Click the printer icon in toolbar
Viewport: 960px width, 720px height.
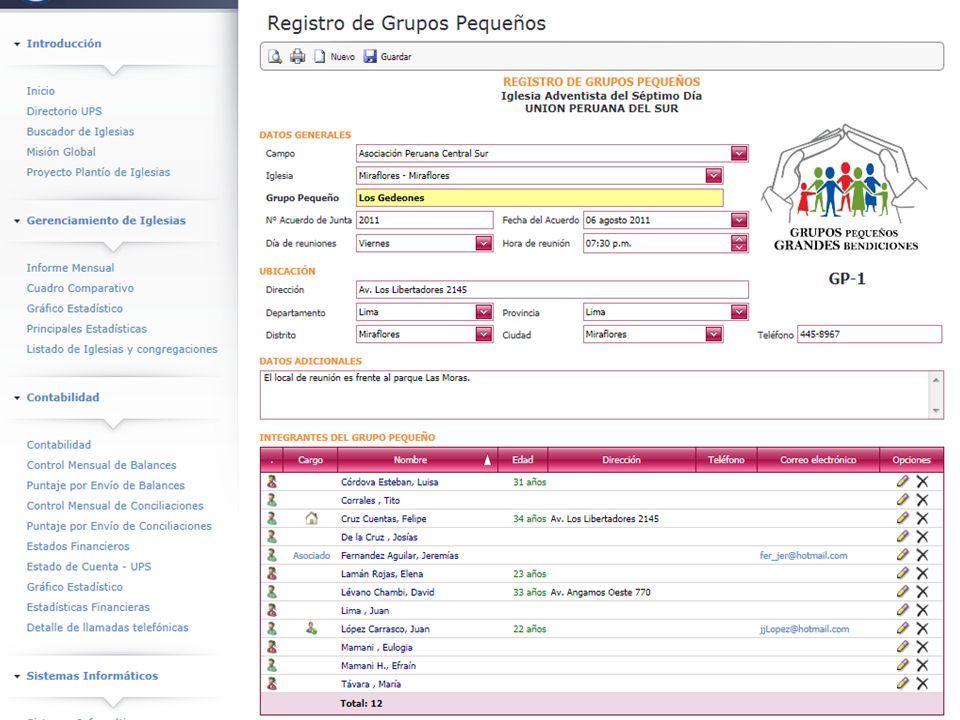tap(298, 56)
